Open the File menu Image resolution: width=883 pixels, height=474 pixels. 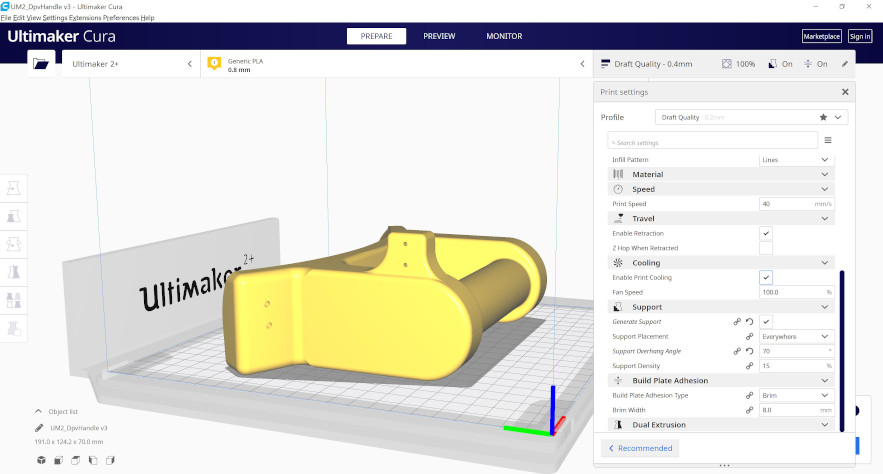(x=6, y=18)
